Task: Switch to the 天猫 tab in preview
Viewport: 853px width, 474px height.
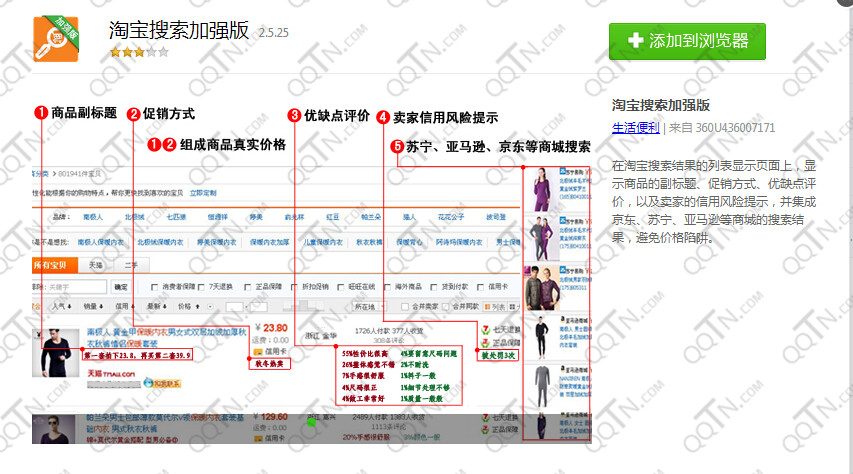Action: pos(96,265)
